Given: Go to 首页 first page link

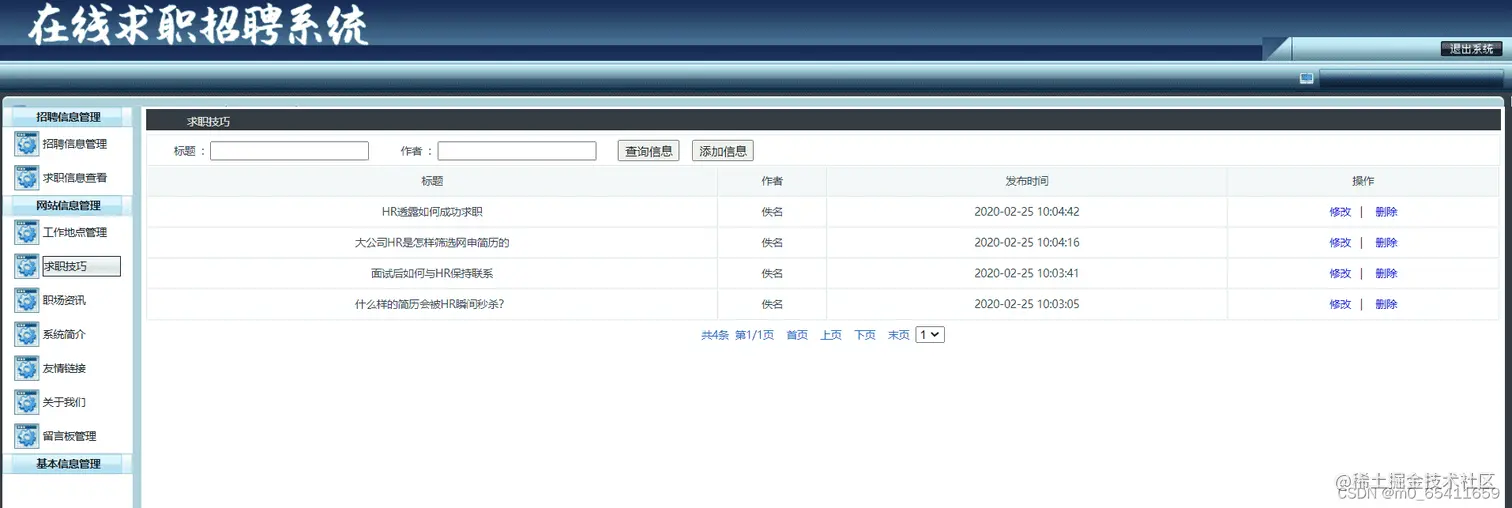Looking at the screenshot, I should [x=797, y=336].
